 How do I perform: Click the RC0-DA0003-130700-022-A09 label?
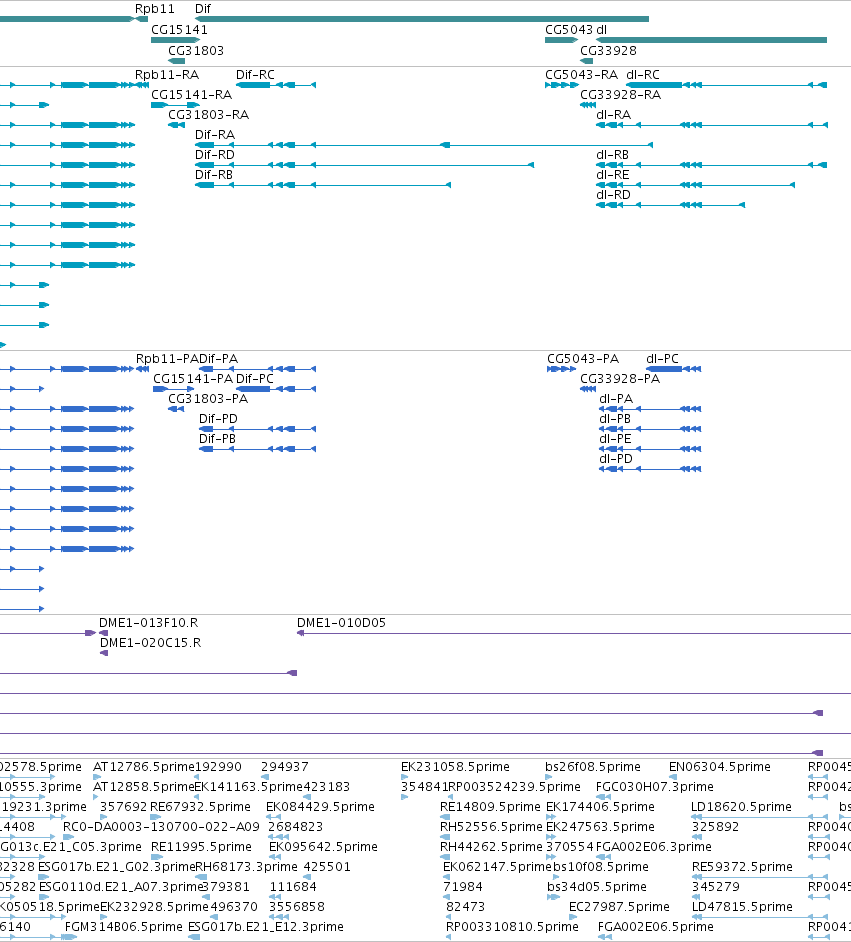162,827
